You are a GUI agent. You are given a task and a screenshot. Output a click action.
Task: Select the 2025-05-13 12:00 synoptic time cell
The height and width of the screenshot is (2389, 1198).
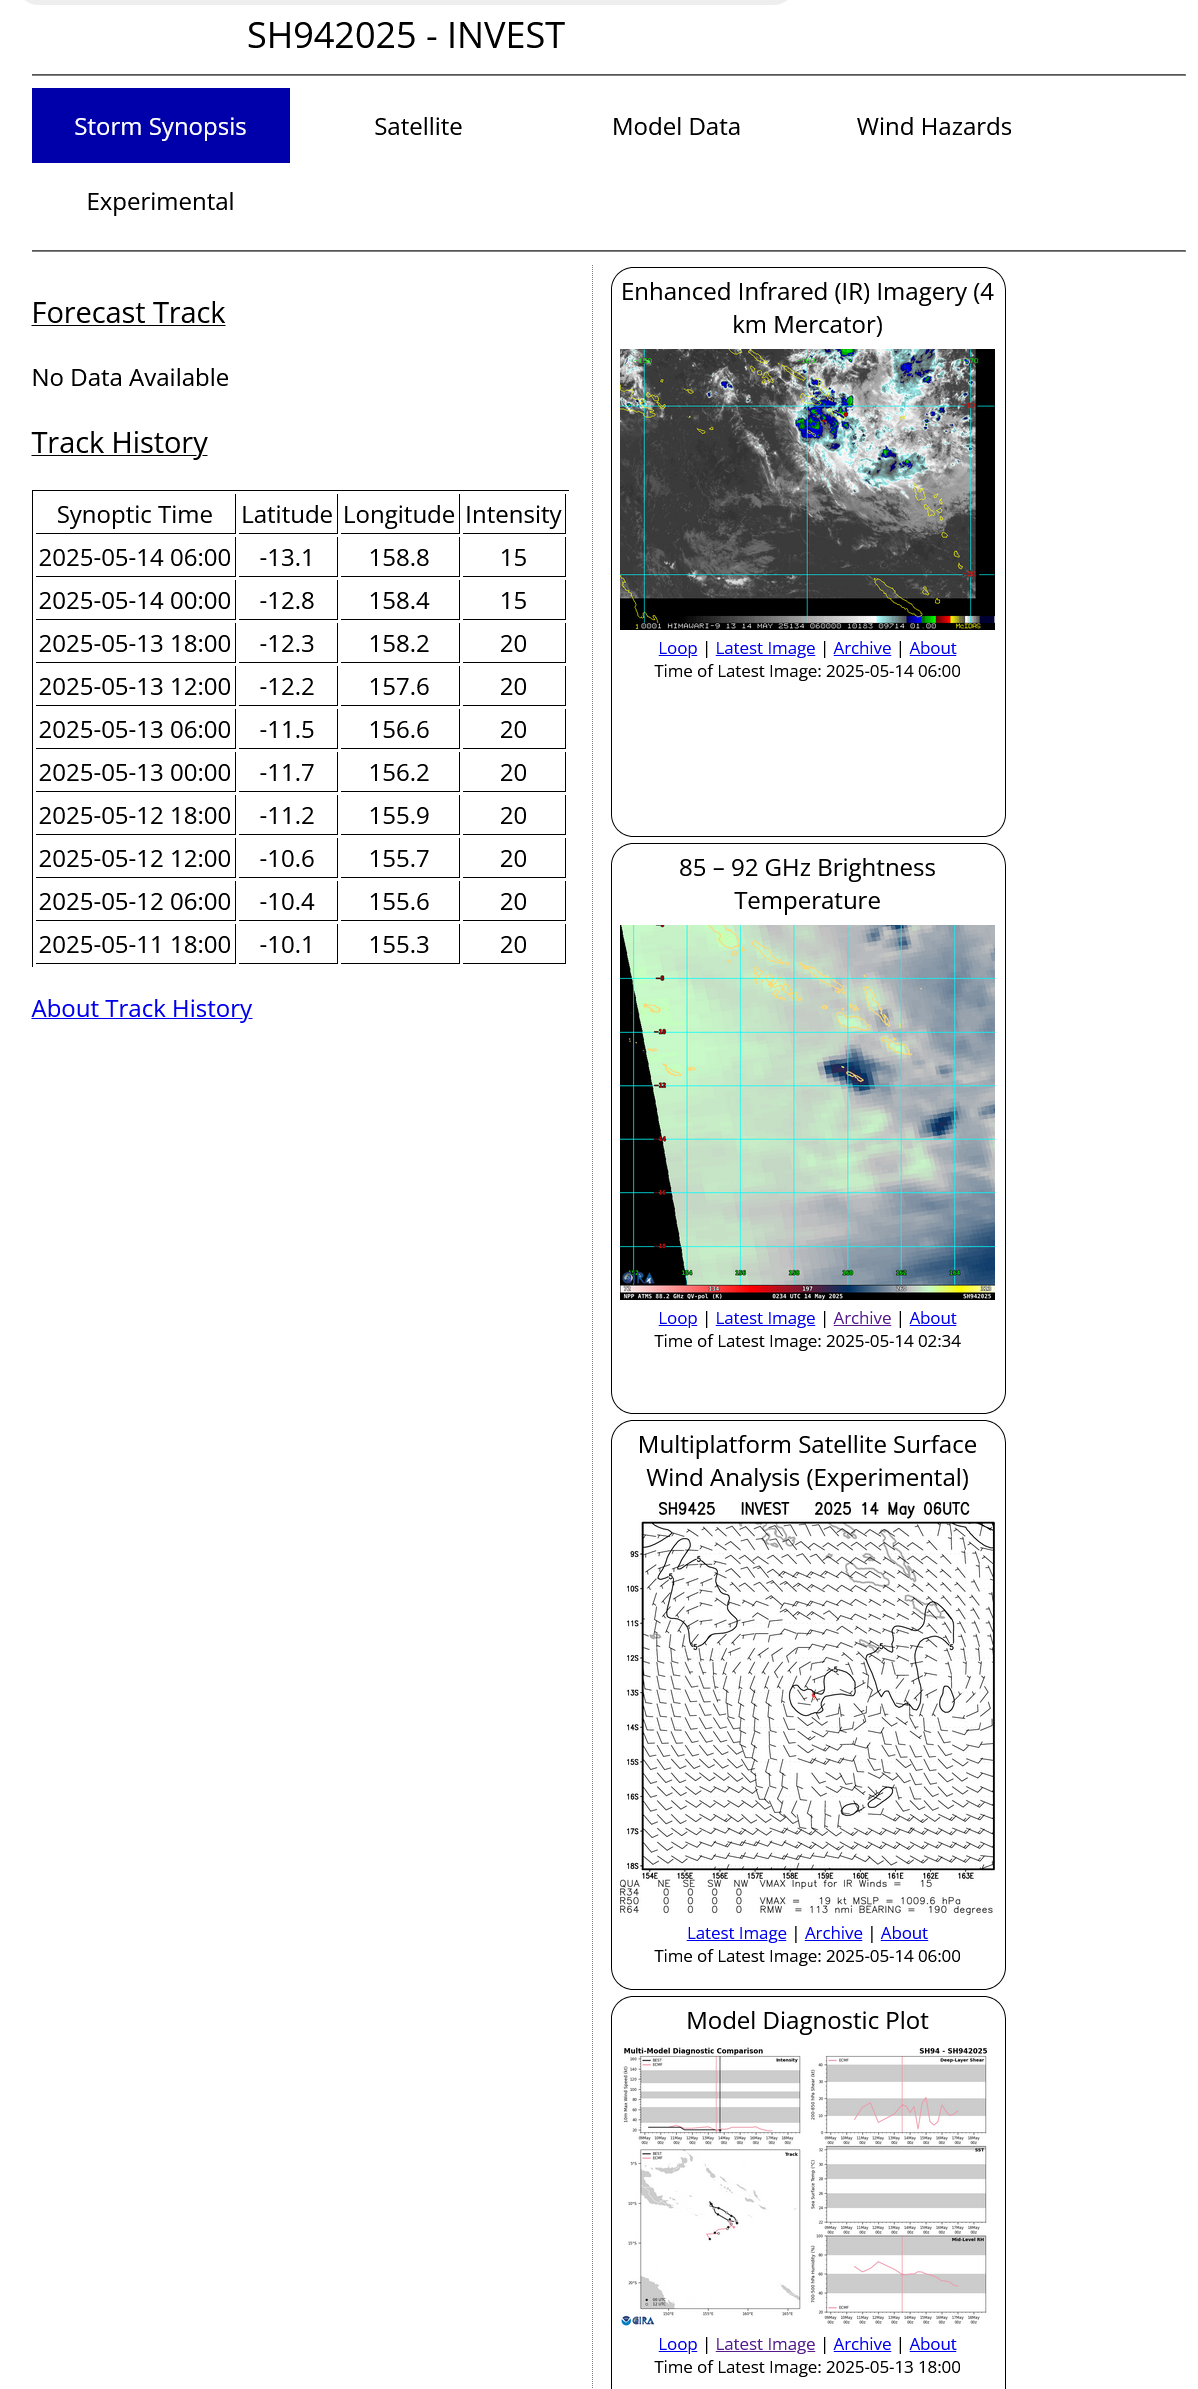pyautogui.click(x=135, y=686)
